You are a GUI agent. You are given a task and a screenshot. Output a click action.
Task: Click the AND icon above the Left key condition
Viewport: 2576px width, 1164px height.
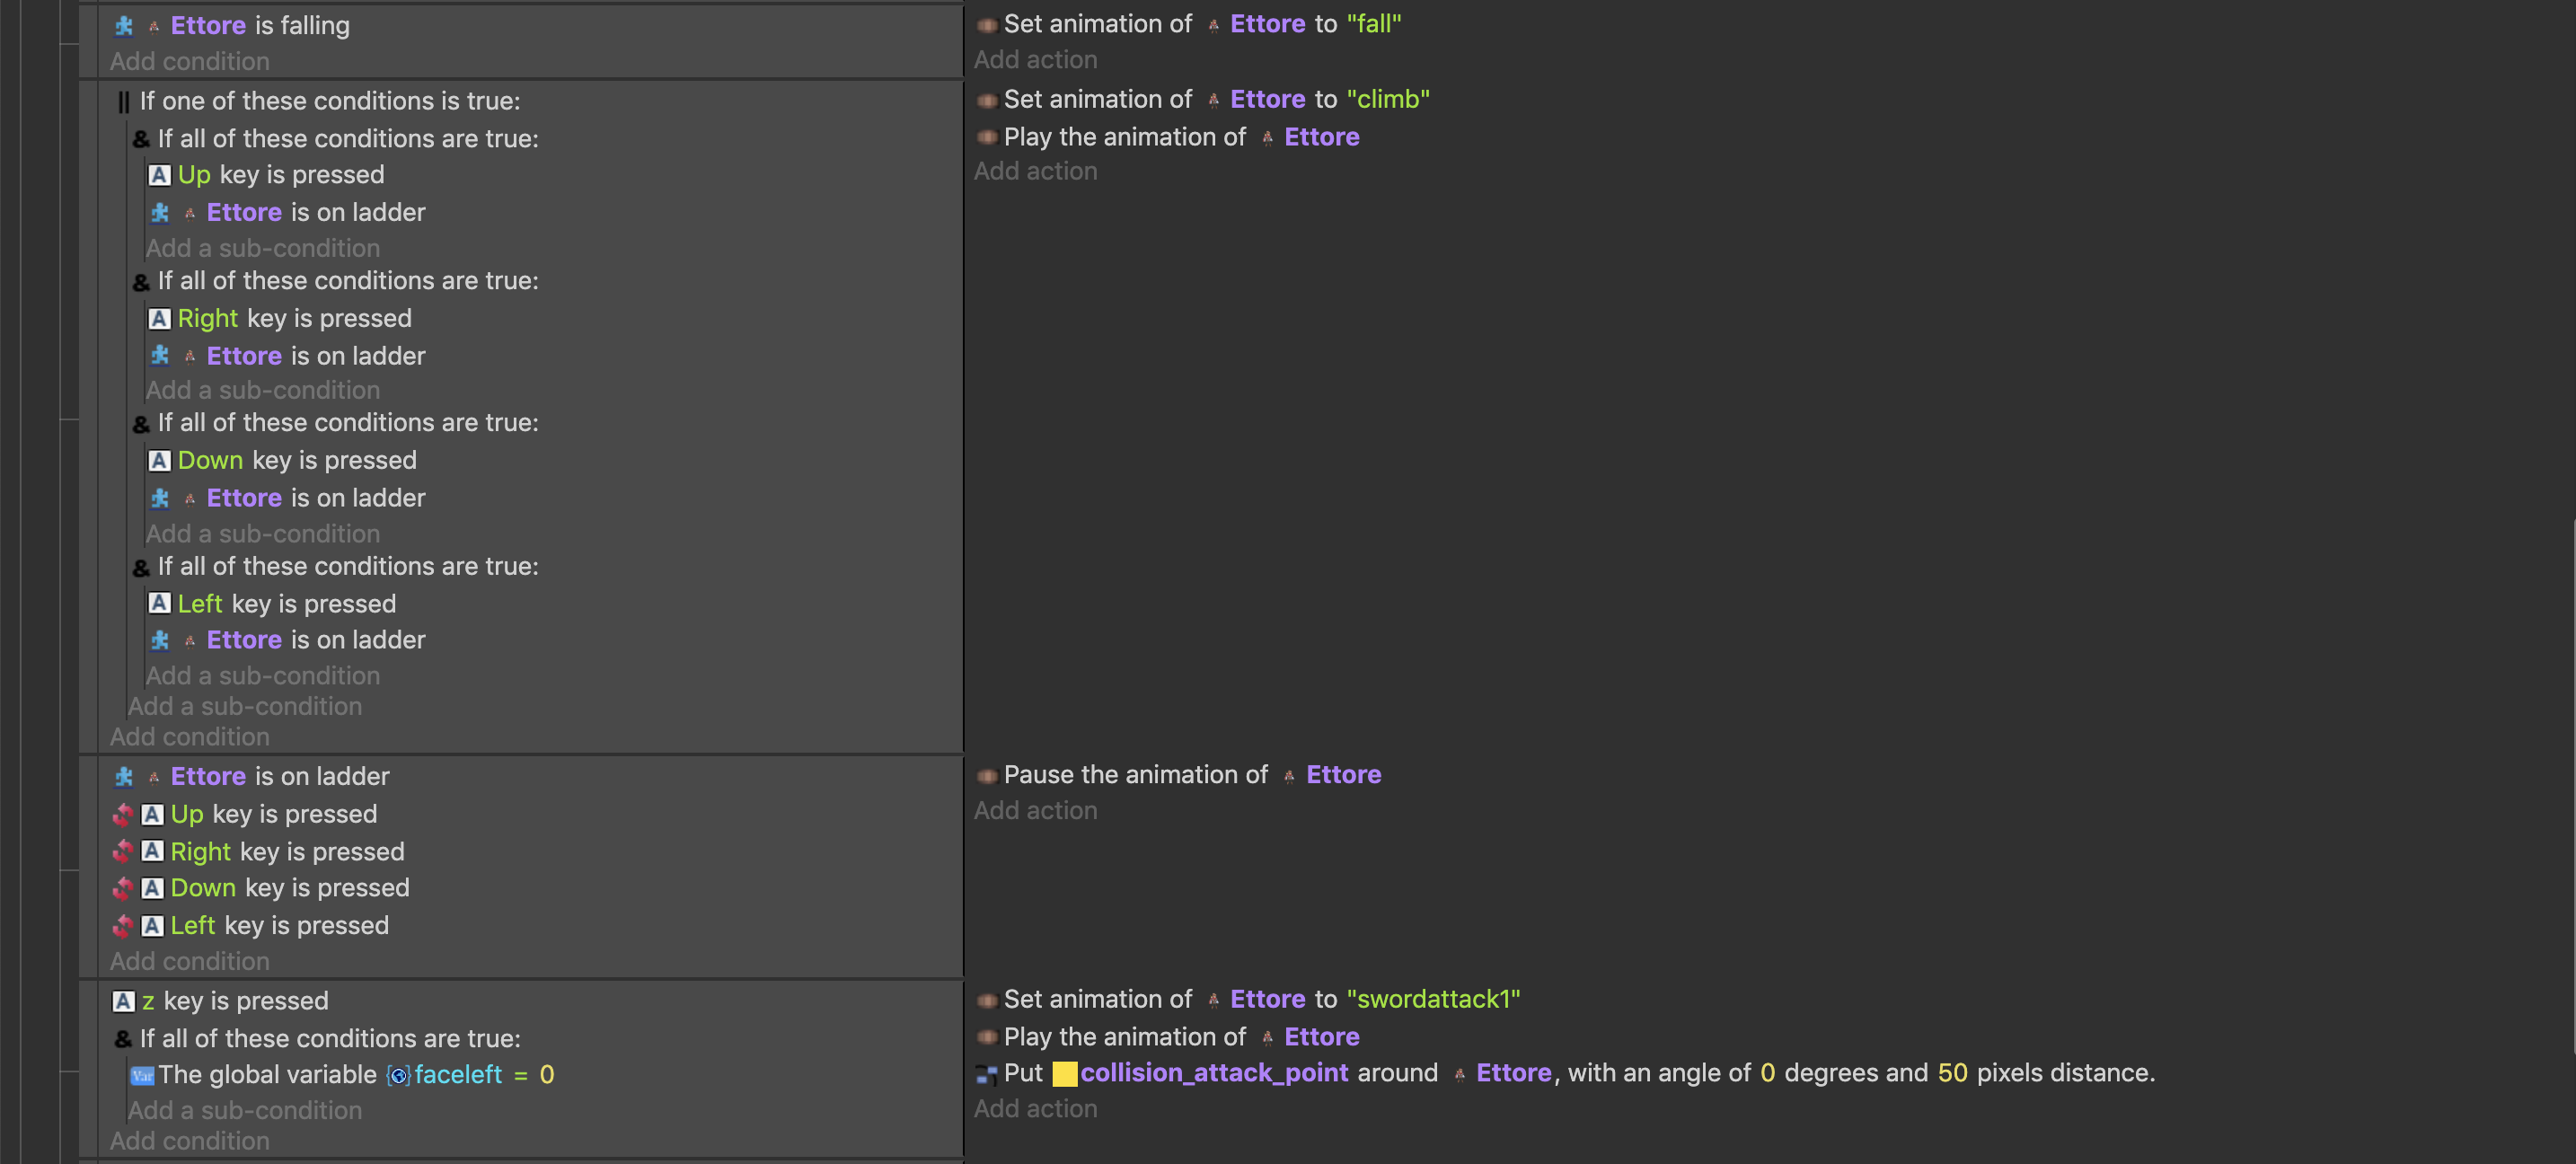[142, 567]
